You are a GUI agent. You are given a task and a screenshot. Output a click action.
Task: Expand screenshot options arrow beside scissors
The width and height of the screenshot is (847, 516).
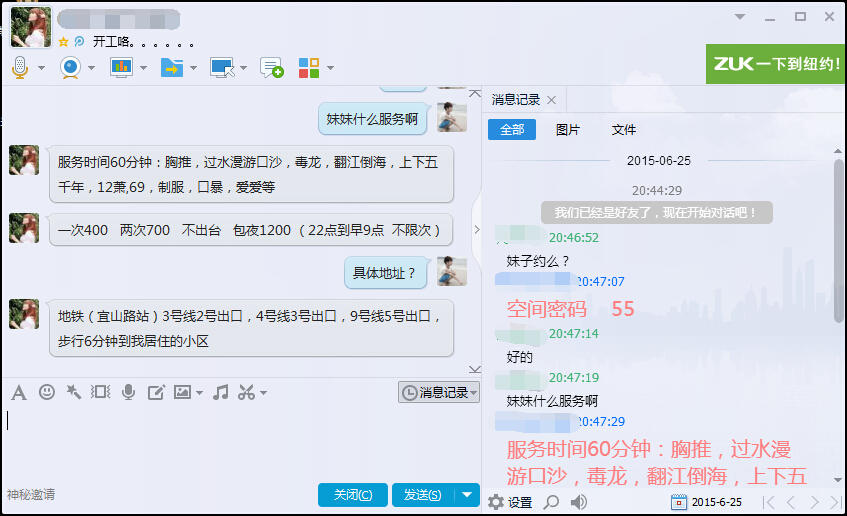coord(263,393)
